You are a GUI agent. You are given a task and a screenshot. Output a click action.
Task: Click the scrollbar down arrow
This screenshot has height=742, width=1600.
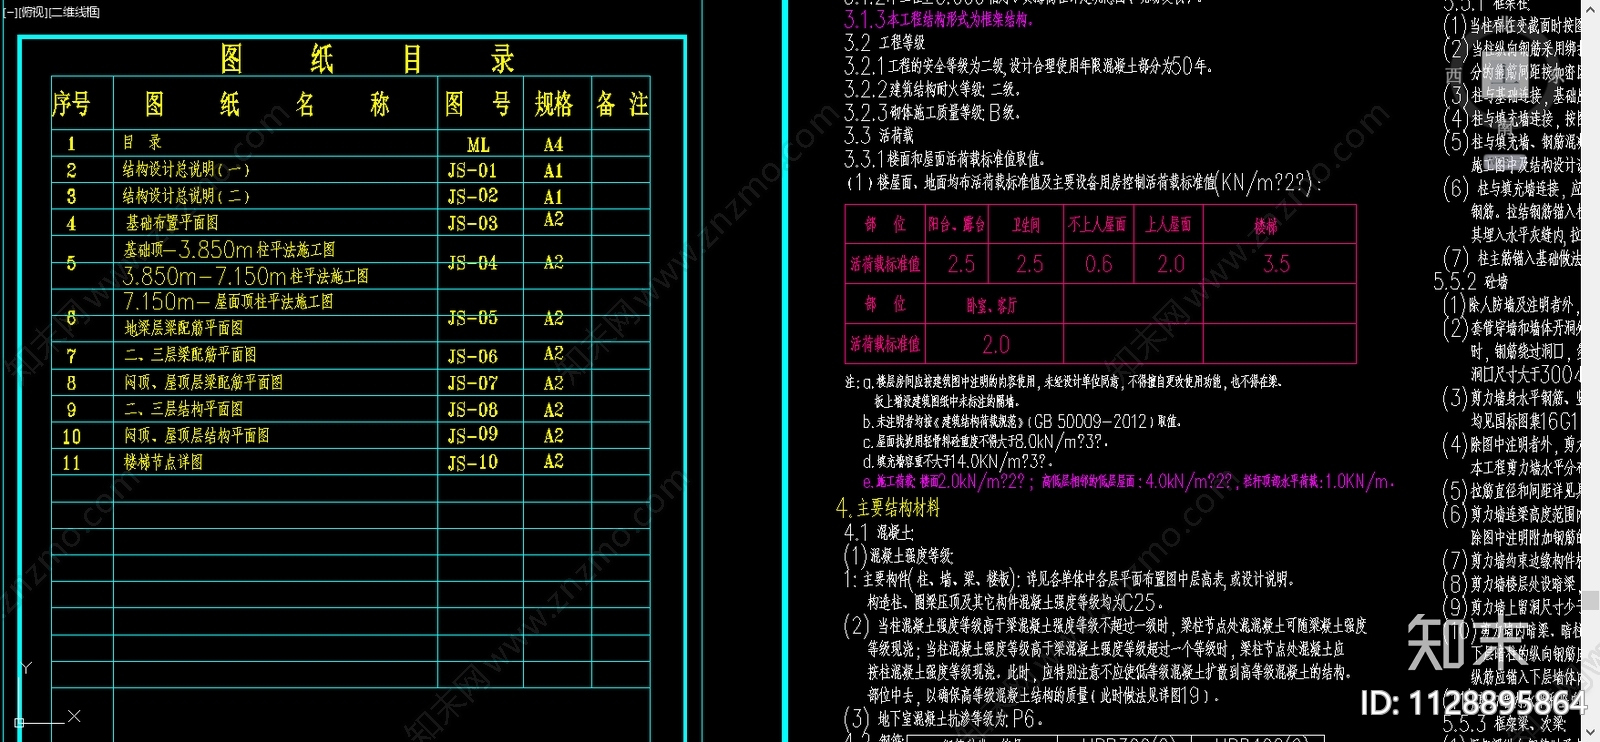point(1590,732)
